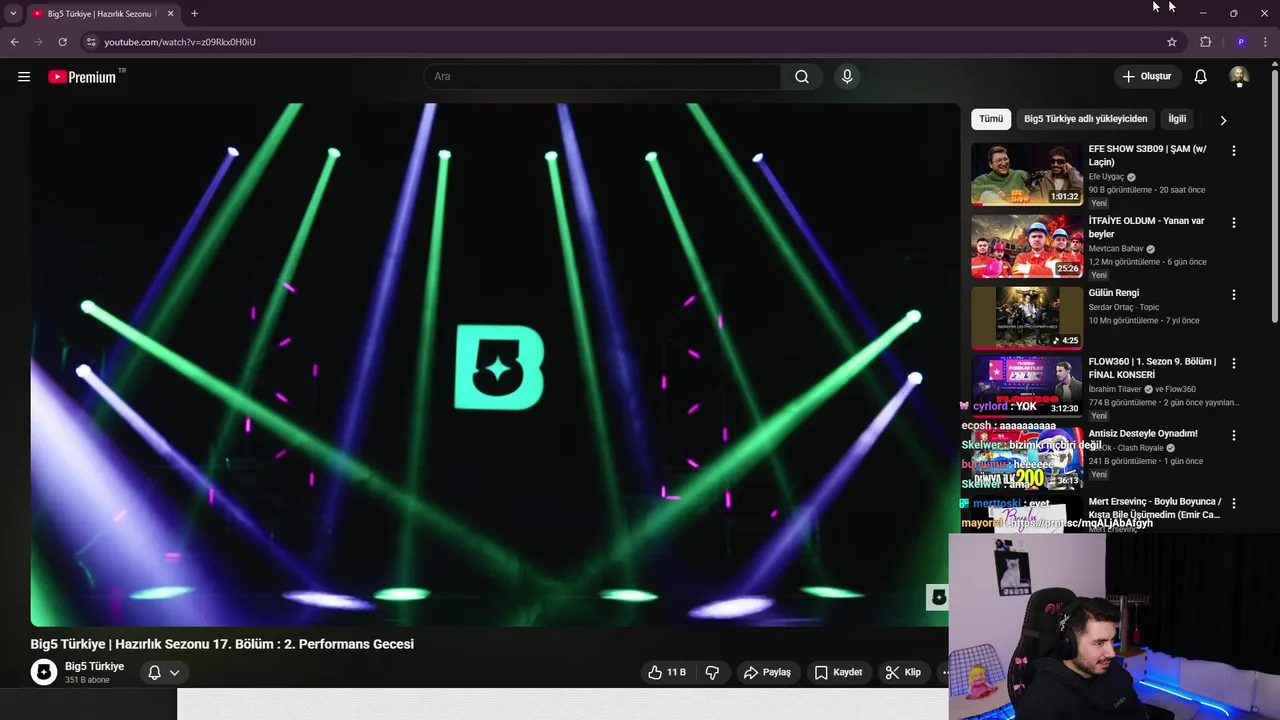
Task: Click the video title text
Action: (222, 645)
